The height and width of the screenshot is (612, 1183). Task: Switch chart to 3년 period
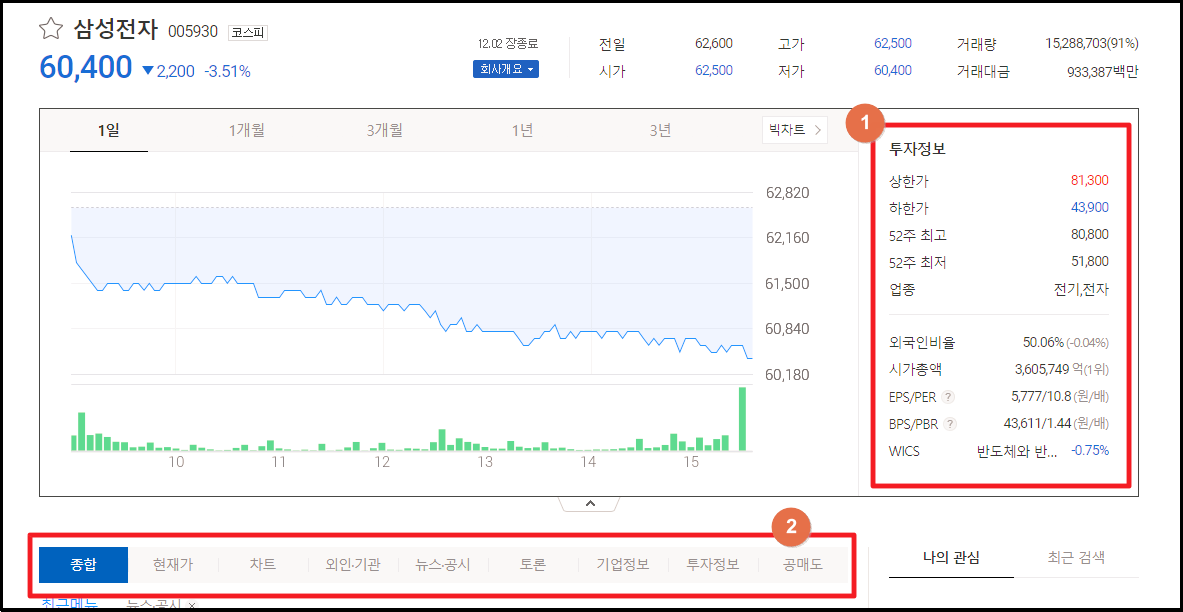click(660, 131)
